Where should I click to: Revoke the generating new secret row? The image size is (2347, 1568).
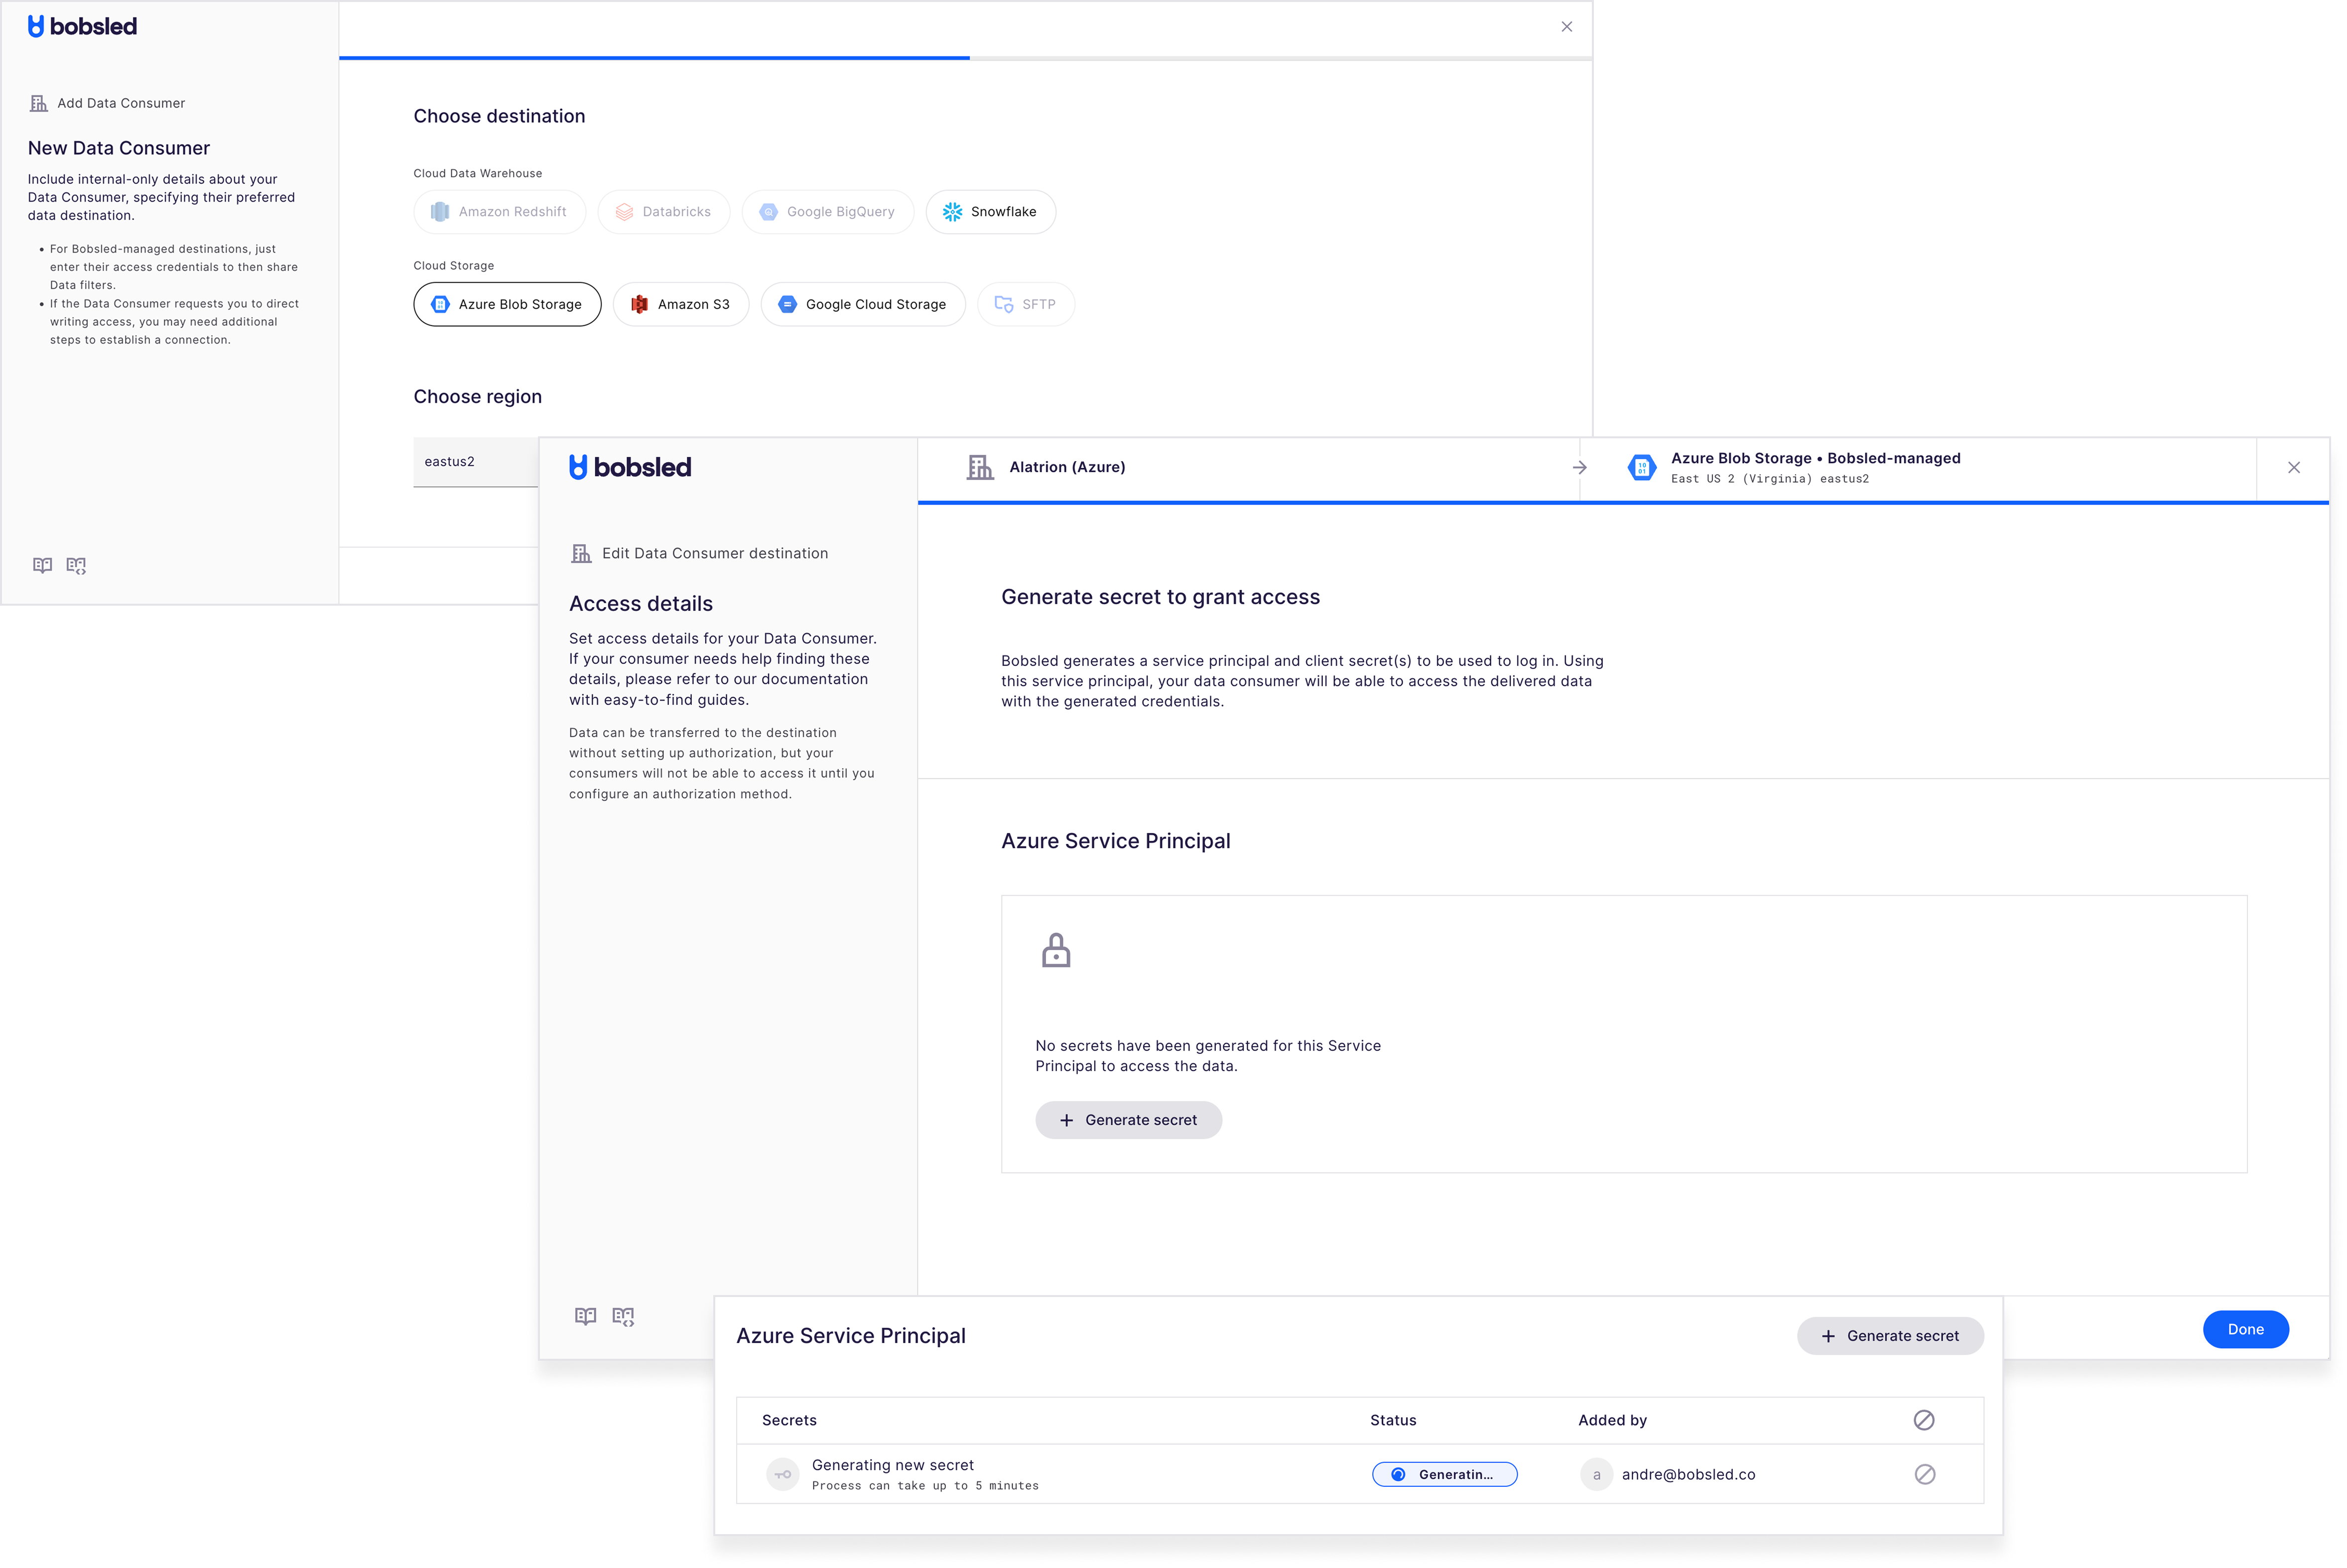point(1924,1474)
